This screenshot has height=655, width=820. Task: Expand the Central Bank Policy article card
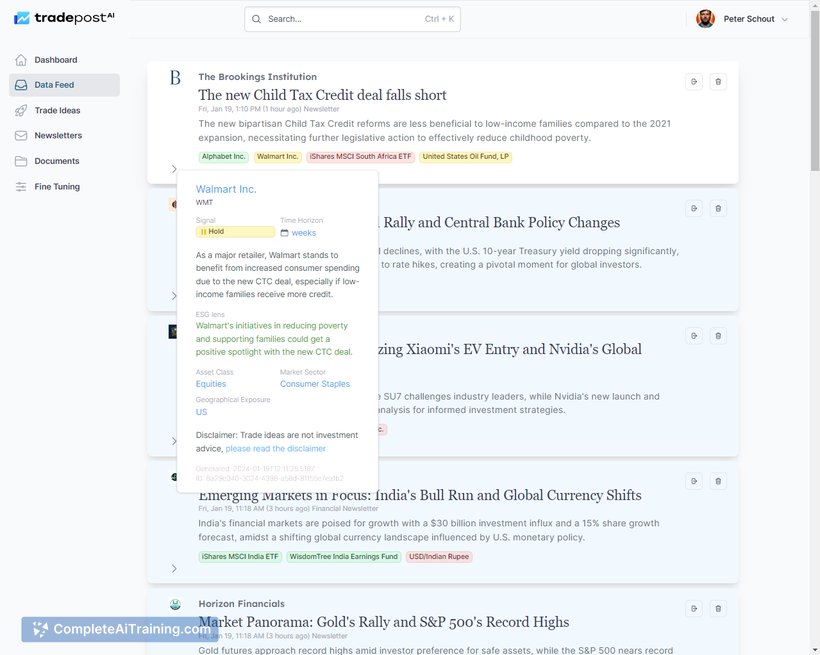(x=174, y=296)
